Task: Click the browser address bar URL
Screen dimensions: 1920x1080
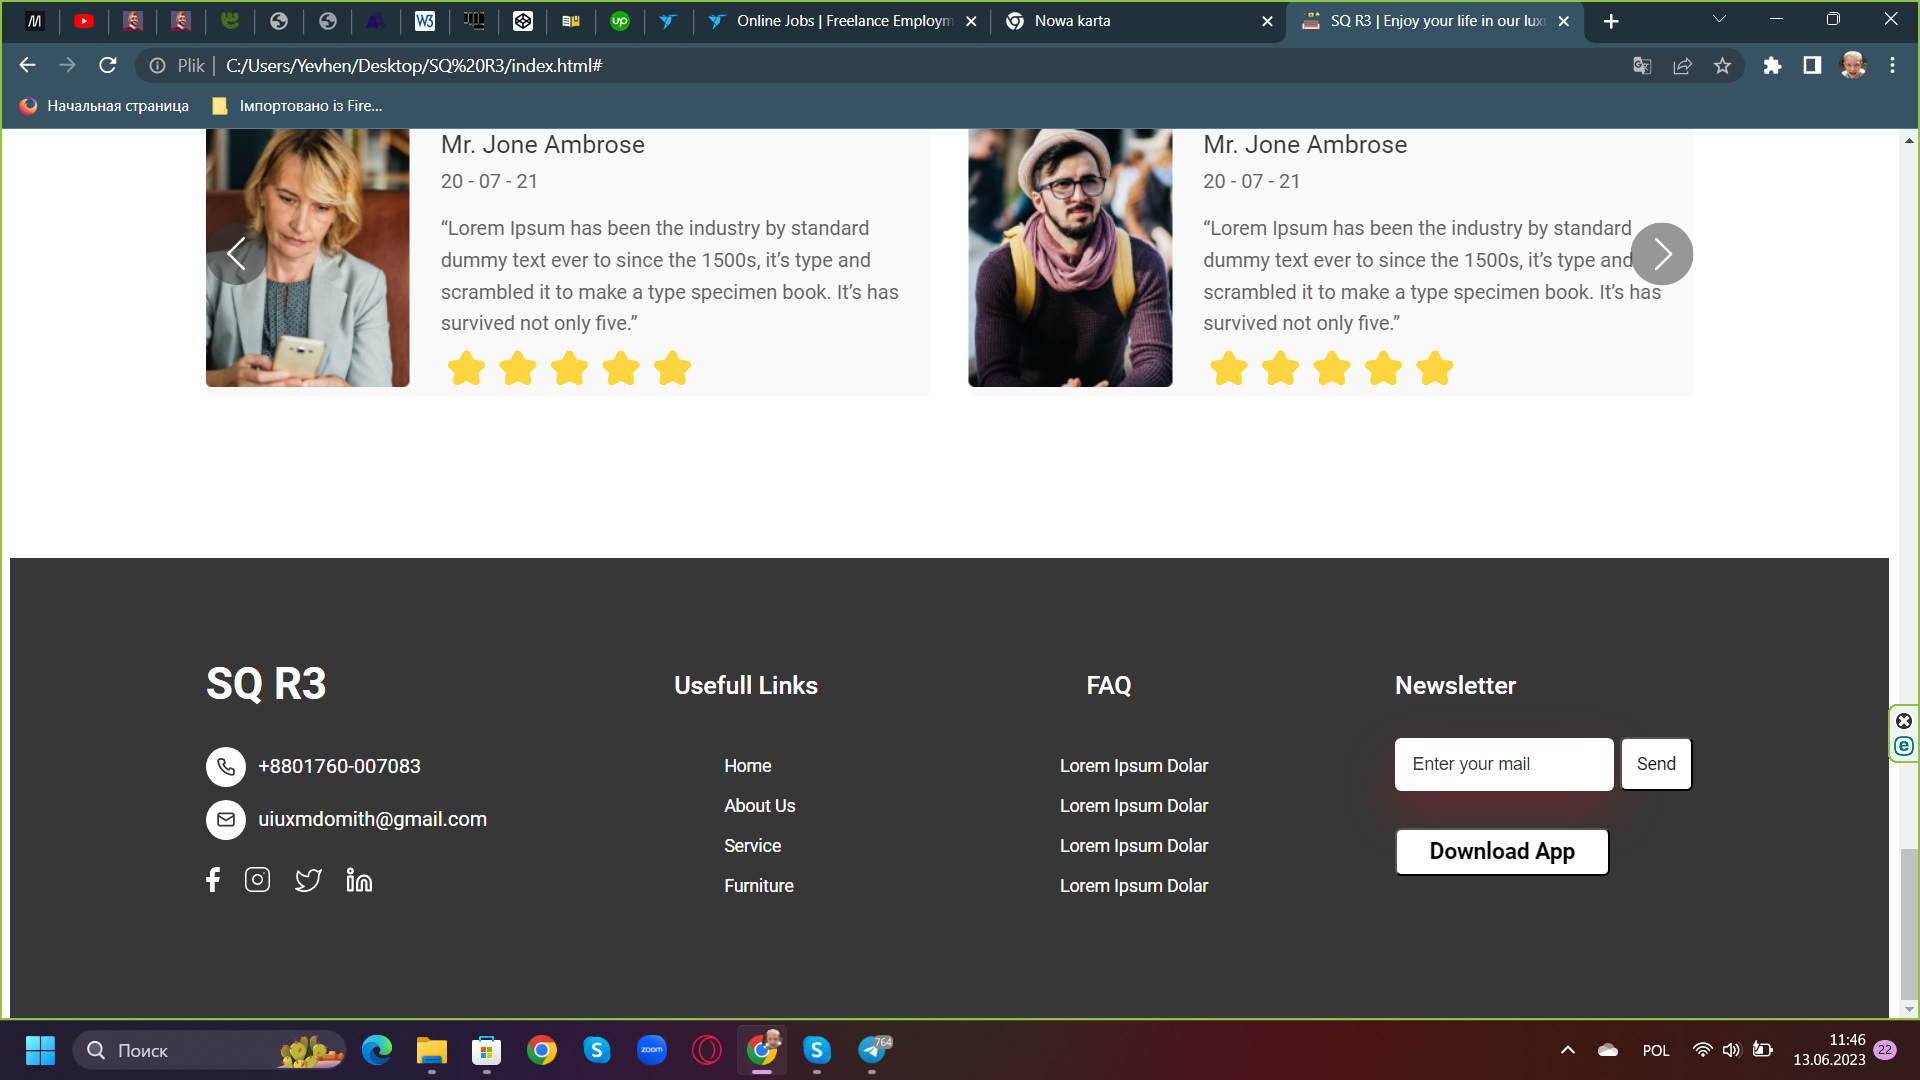Action: [x=414, y=66]
